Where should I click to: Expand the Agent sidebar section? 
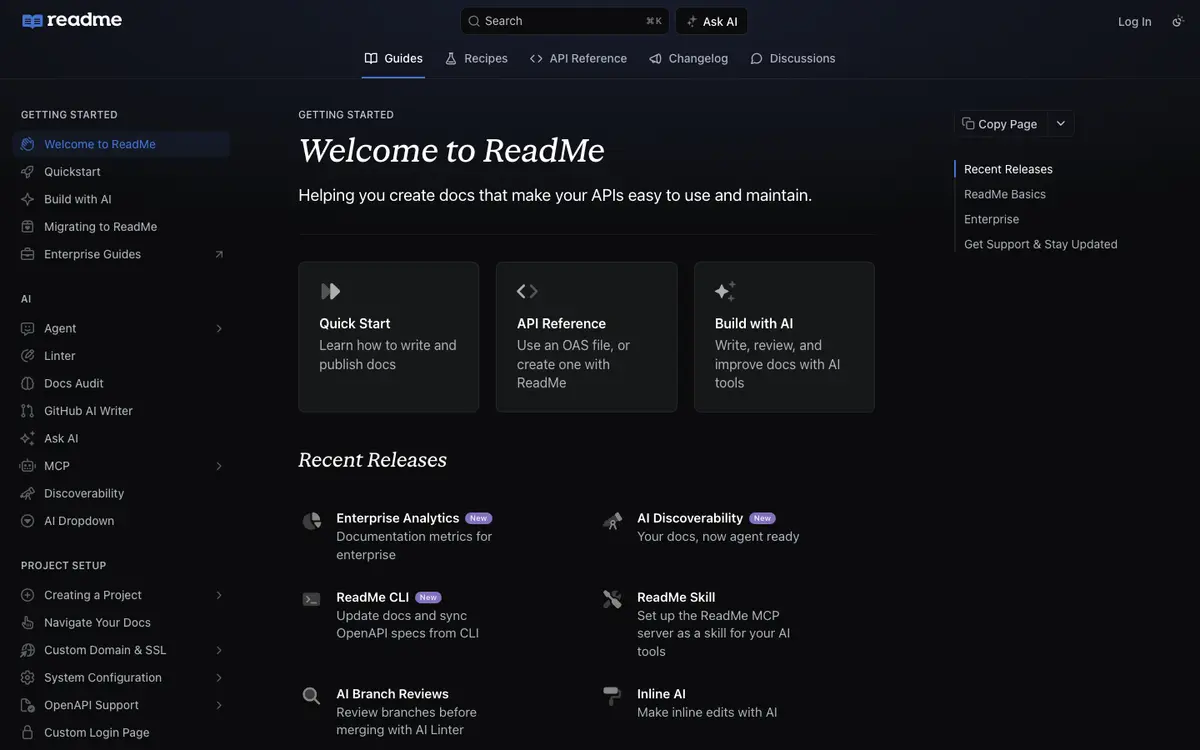coord(219,328)
